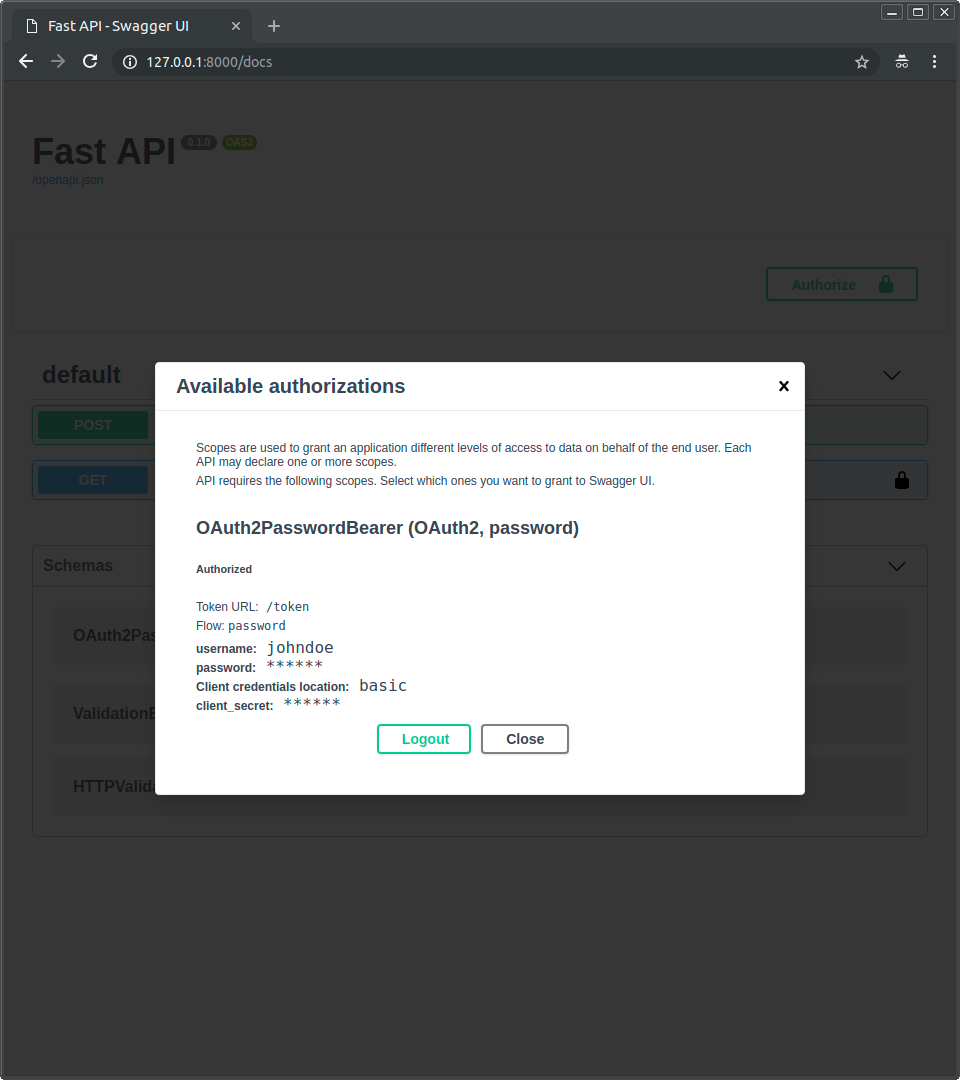This screenshot has width=960, height=1080.
Task: Reload the page with refresh icon
Action: [x=90, y=62]
